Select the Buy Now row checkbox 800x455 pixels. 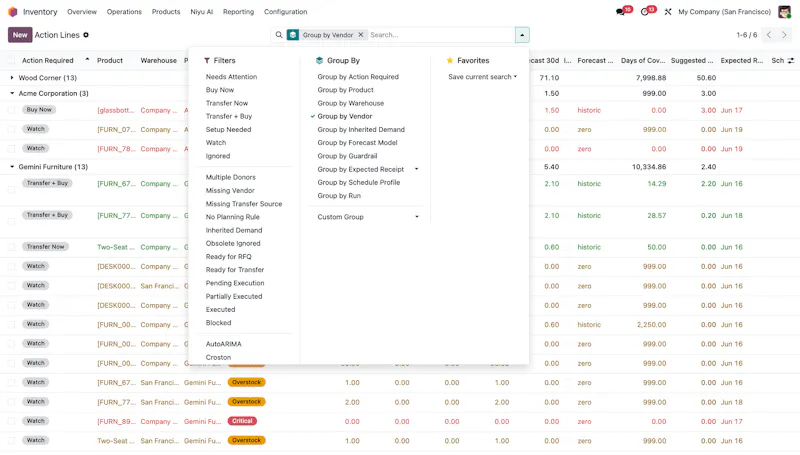click(x=11, y=110)
